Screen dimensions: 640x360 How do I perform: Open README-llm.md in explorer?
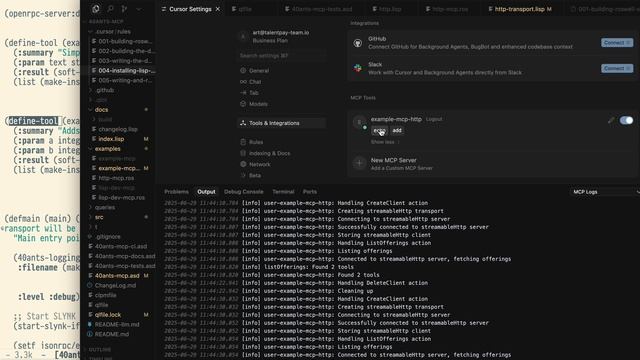(118, 324)
